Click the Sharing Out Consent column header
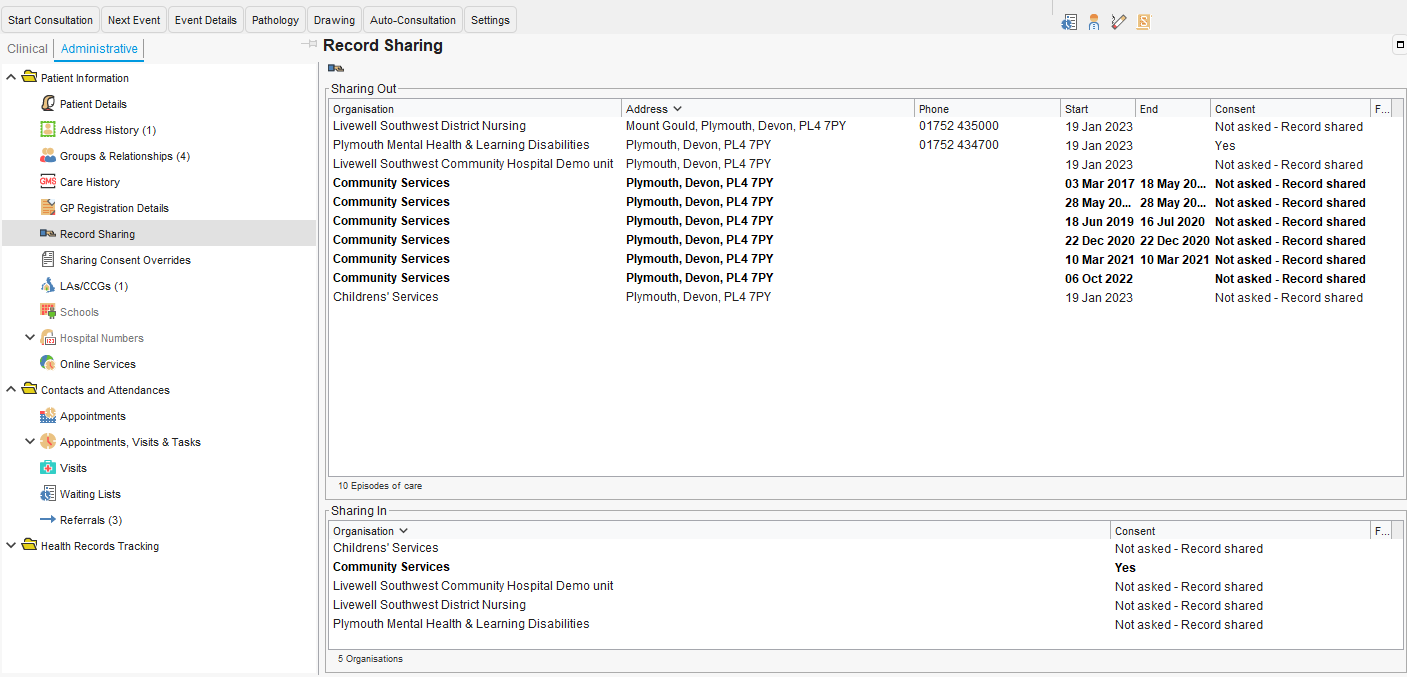 pyautogui.click(x=1290, y=109)
